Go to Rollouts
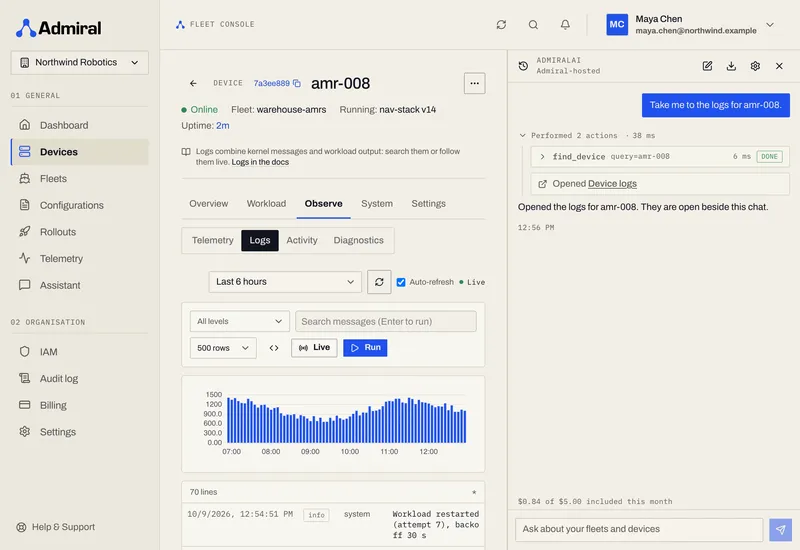Image resolution: width=800 pixels, height=550 pixels. [80, 232]
